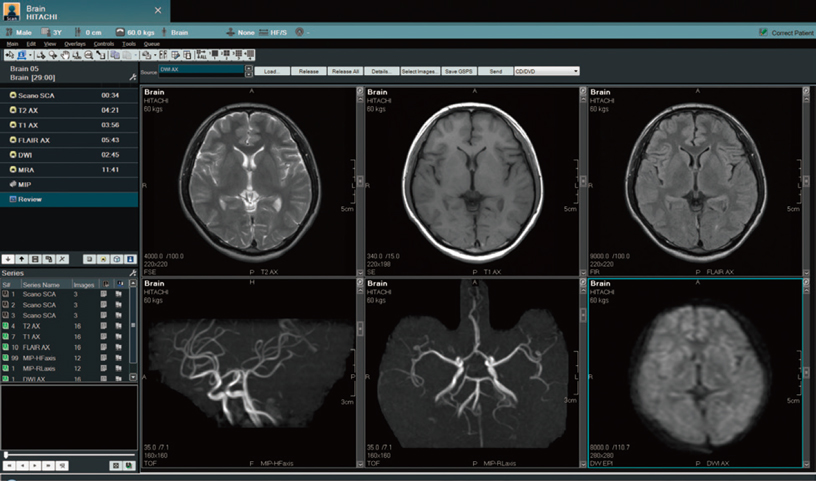The width and height of the screenshot is (816, 481).
Task: Toggle status box for FLAIR AX series row
Action: pyautogui.click(x=6, y=346)
